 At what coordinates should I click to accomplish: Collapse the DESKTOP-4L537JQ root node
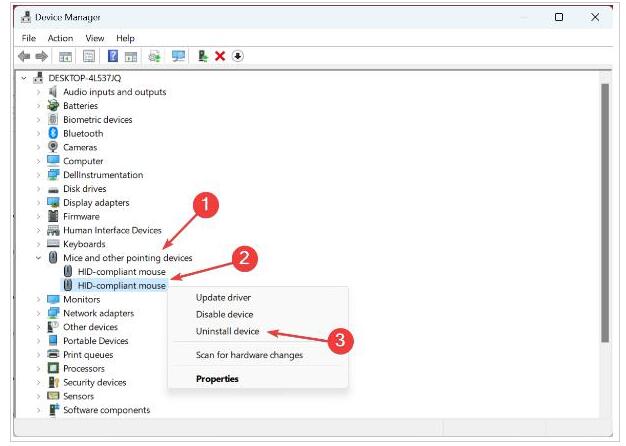pyautogui.click(x=24, y=78)
